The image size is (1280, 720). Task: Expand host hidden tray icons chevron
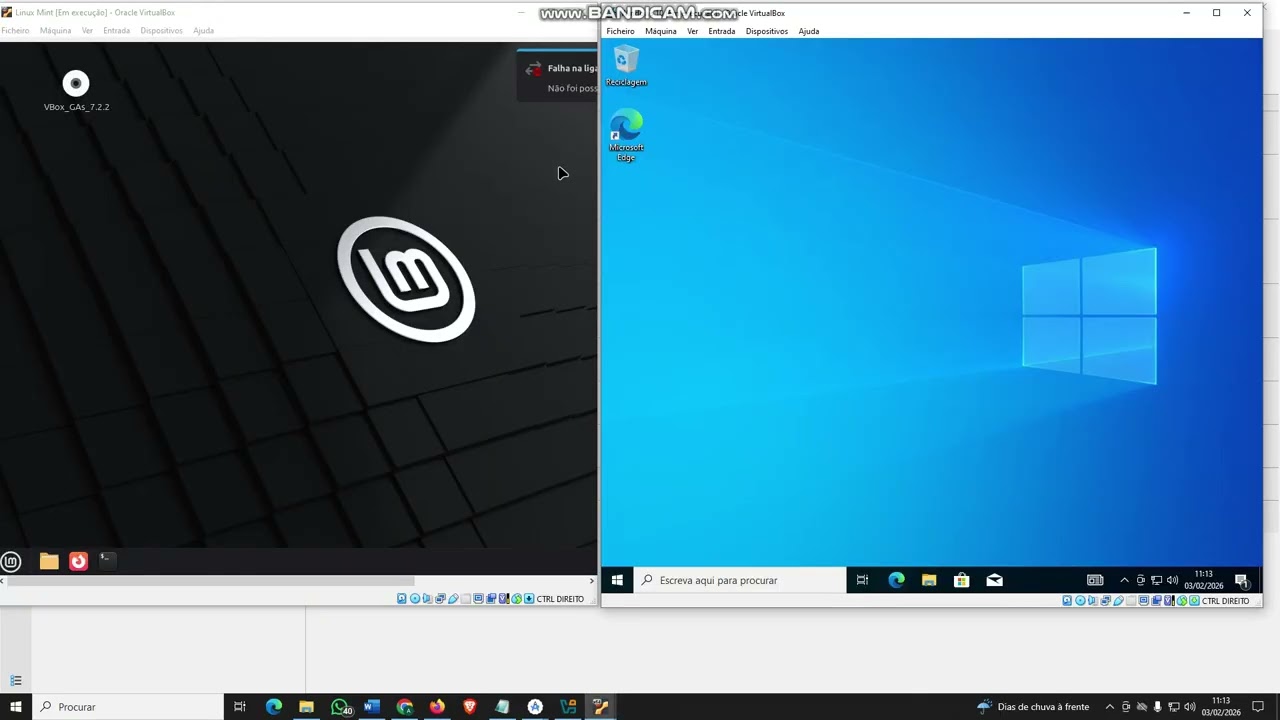click(1110, 707)
